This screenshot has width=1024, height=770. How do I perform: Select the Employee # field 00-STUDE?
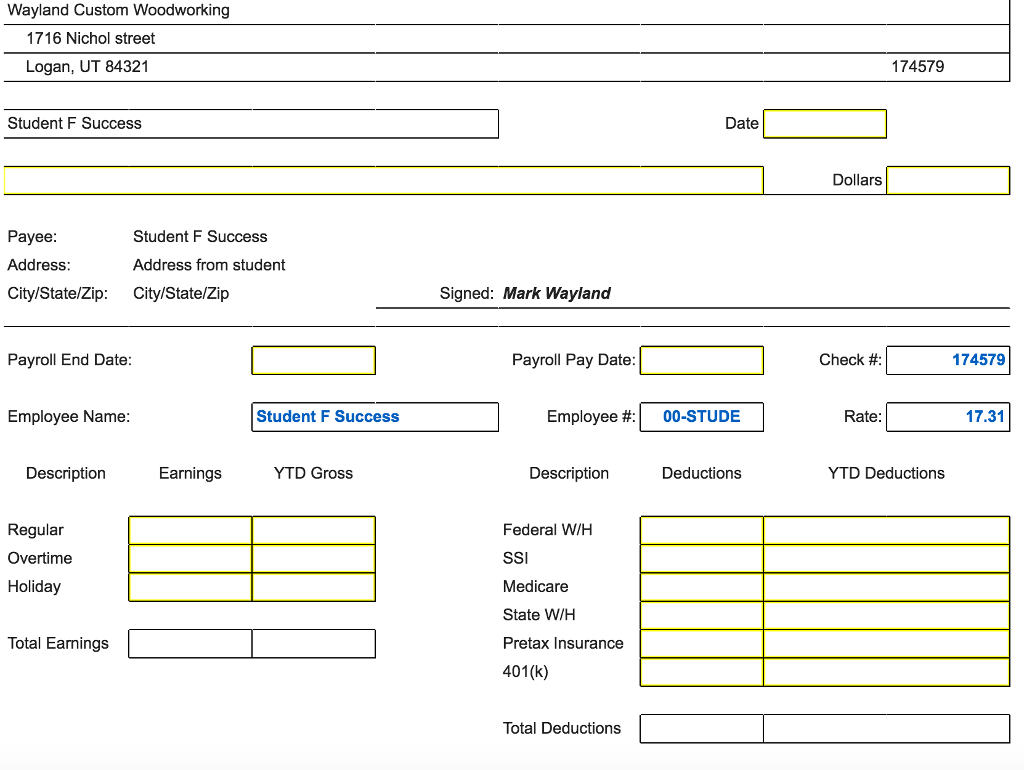[x=701, y=417]
